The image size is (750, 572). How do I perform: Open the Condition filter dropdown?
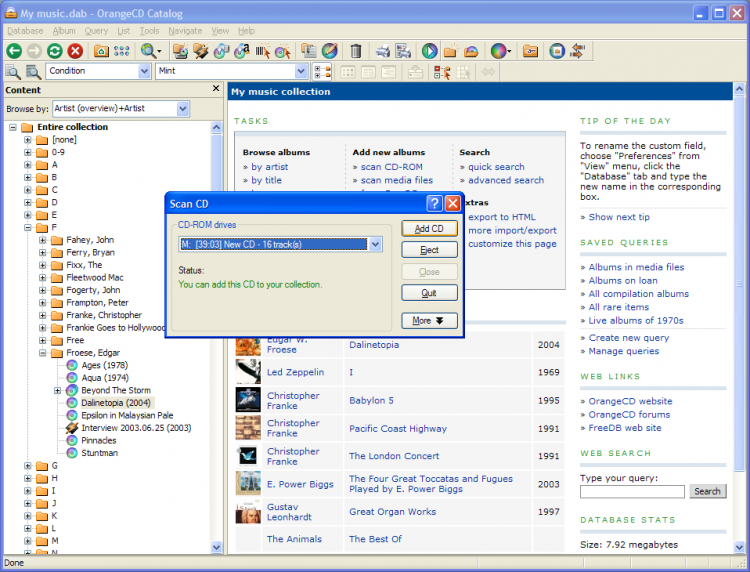pyautogui.click(x=142, y=72)
